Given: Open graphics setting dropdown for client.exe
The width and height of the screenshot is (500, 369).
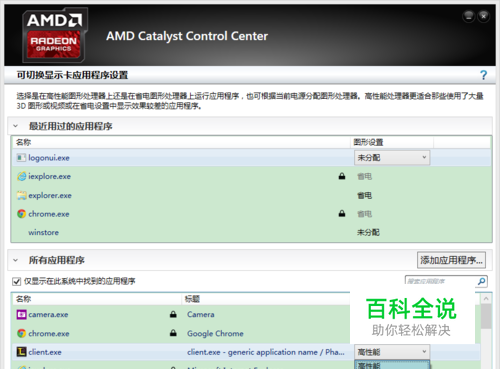Looking at the screenshot, I should click(x=392, y=352).
